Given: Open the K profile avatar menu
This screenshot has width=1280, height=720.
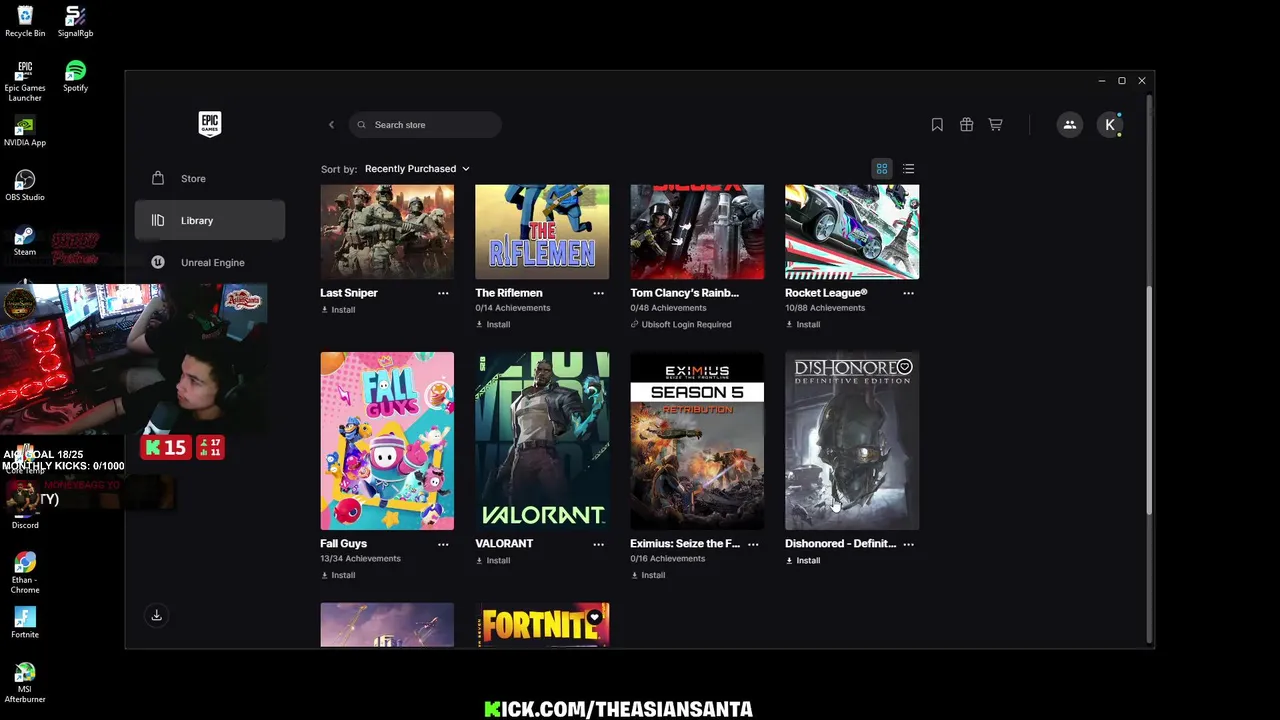Looking at the screenshot, I should pos(1110,125).
